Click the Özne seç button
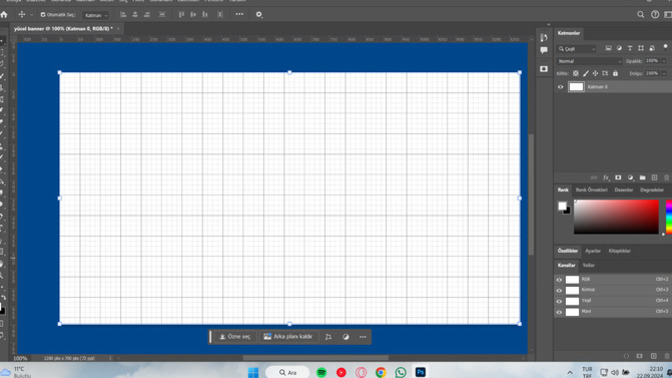Image resolution: width=672 pixels, height=378 pixels. pos(235,337)
